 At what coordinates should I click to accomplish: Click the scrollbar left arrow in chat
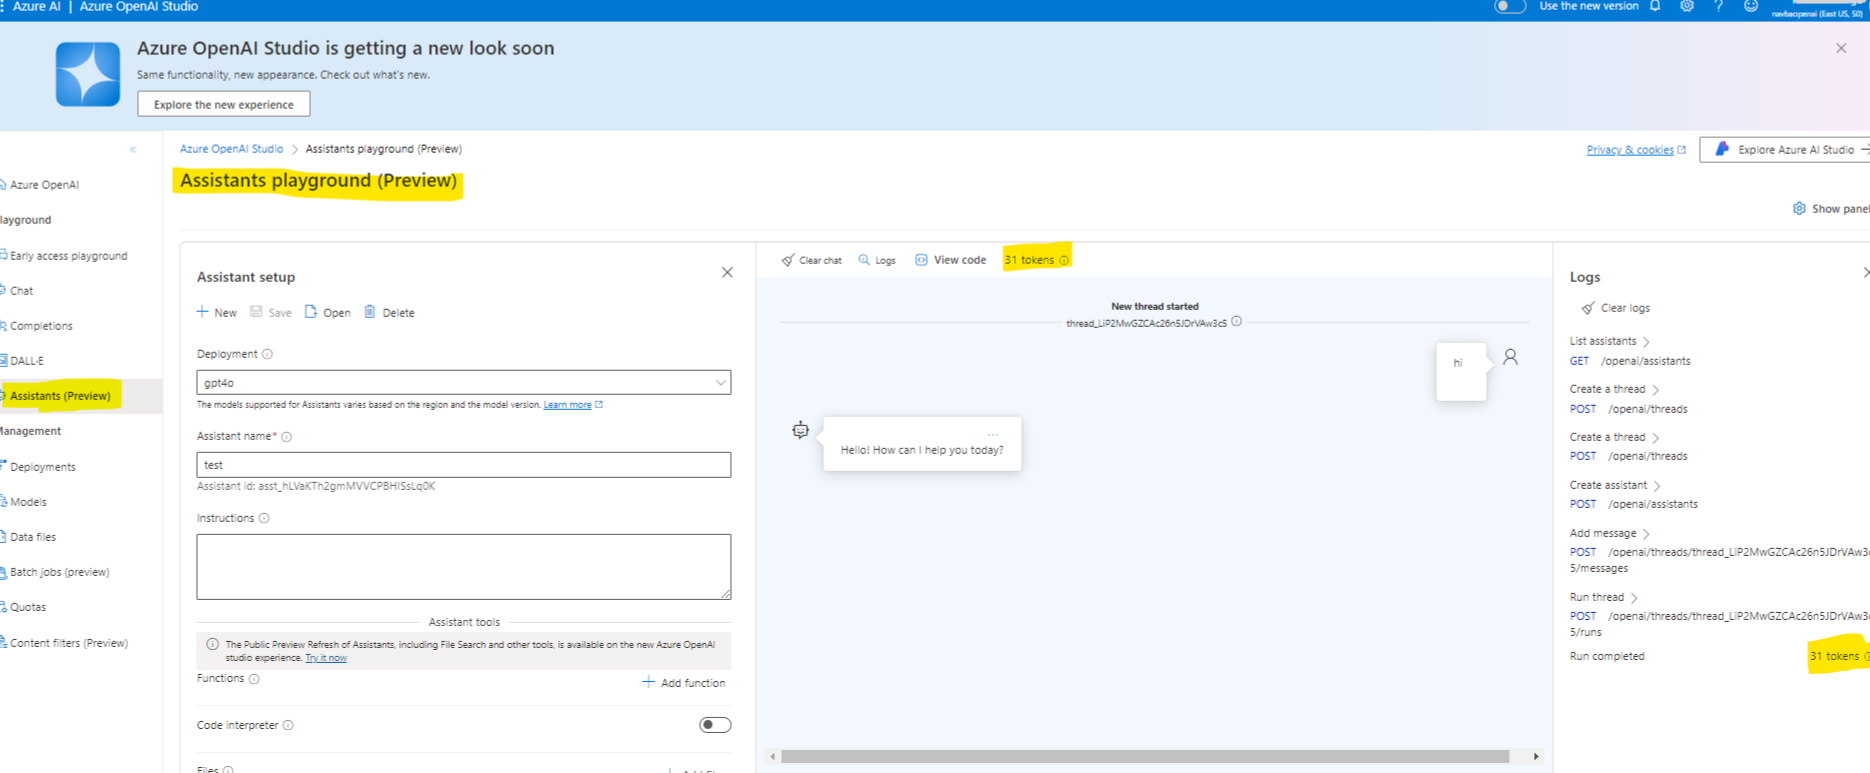pyautogui.click(x=772, y=757)
